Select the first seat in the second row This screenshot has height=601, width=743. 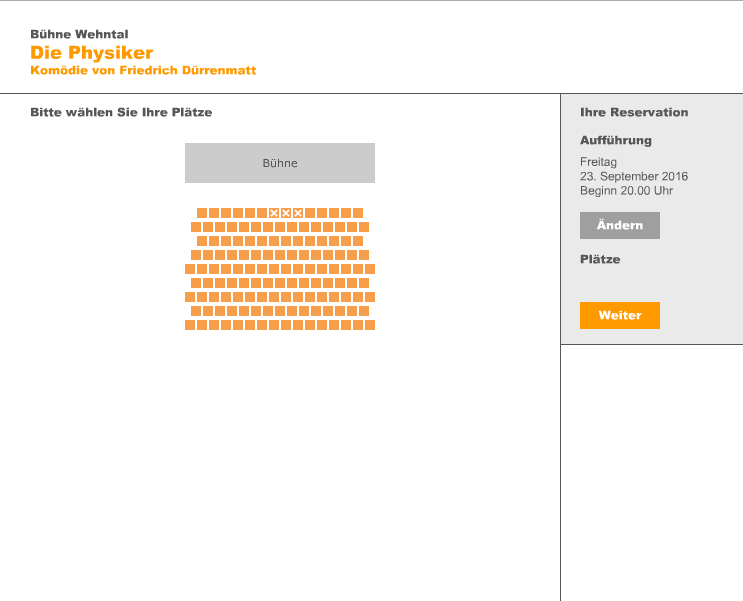point(196,227)
